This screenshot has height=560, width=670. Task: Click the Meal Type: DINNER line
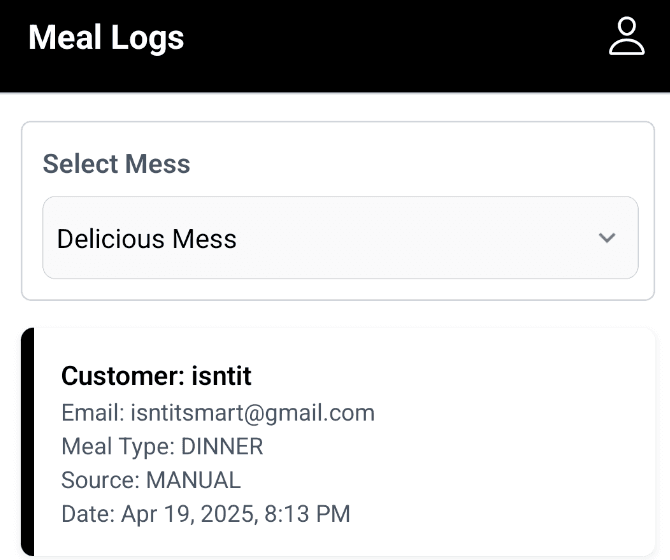(x=162, y=446)
